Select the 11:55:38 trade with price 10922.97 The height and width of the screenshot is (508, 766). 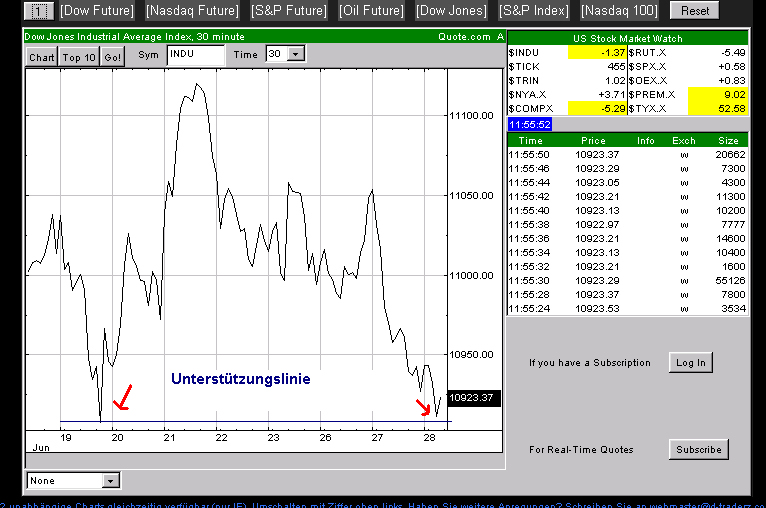click(627, 225)
